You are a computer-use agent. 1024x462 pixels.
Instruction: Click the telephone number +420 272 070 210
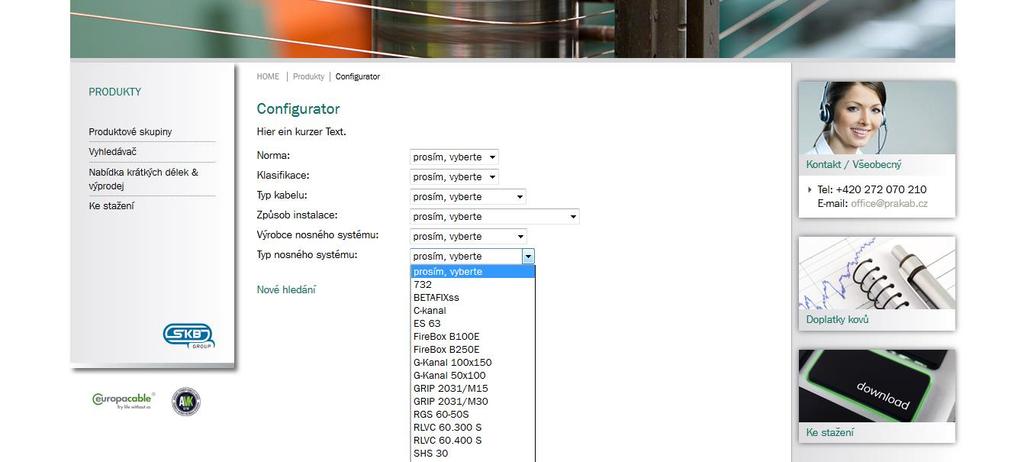881,190
